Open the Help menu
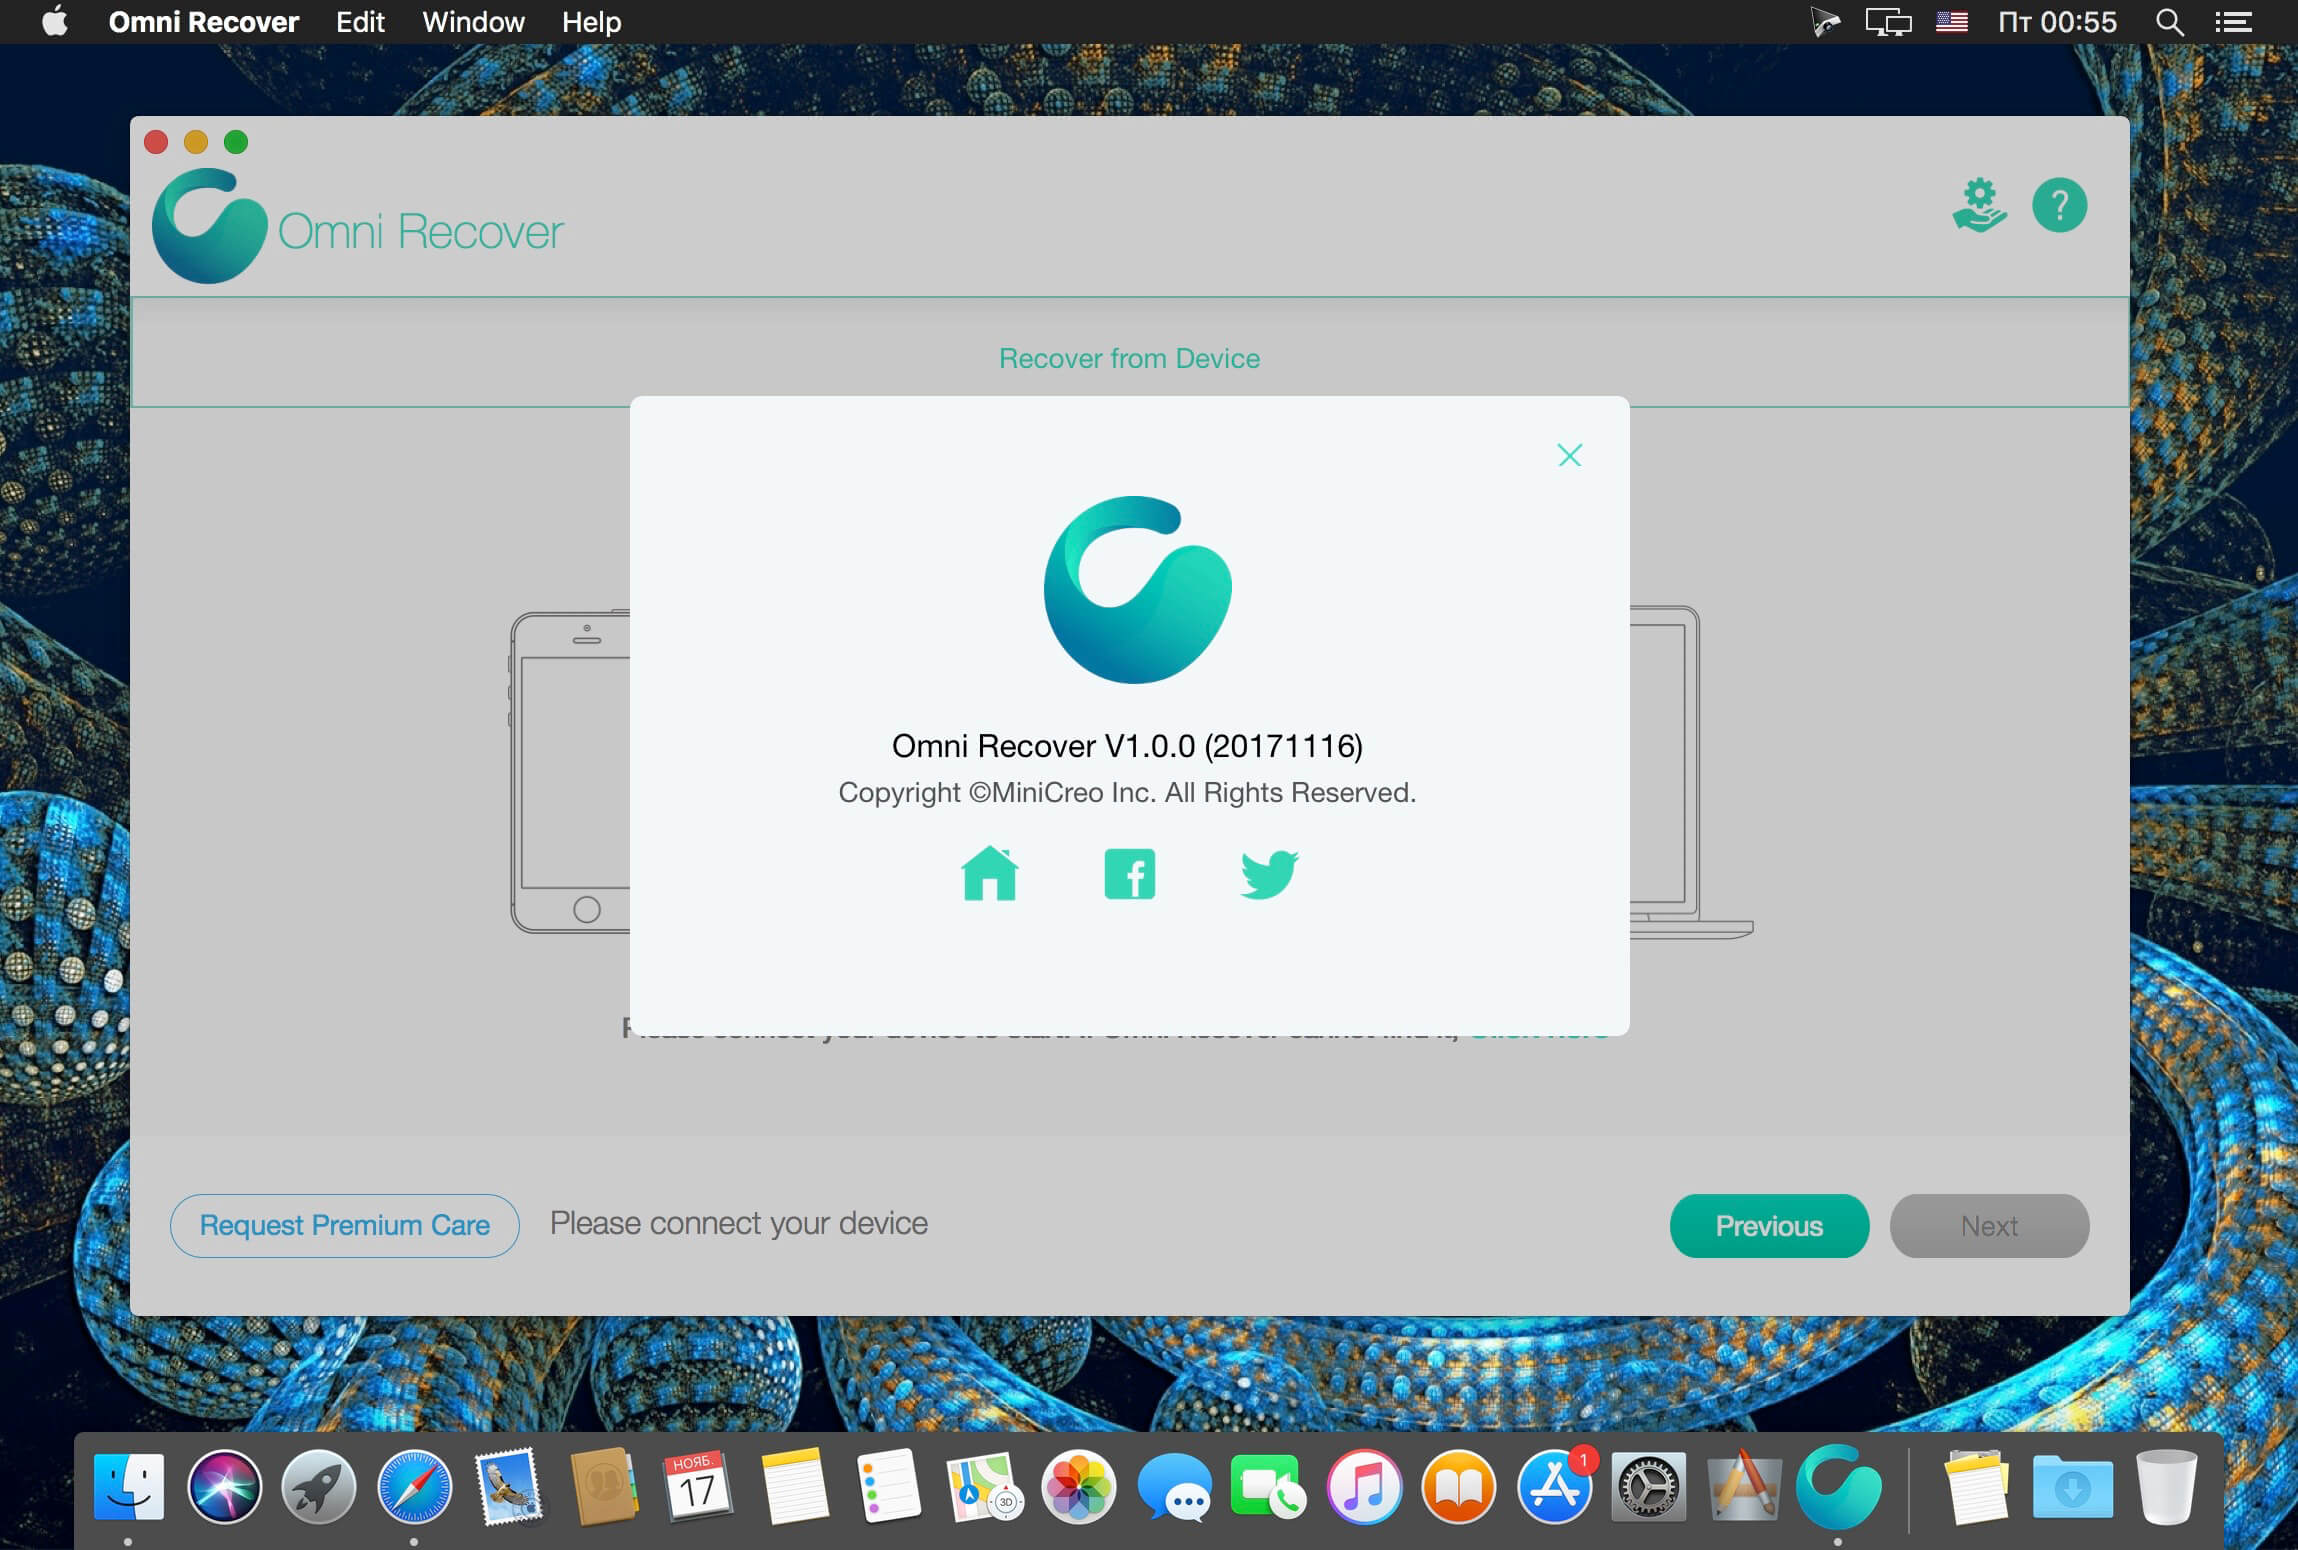Viewport: 2298px width, 1550px height. [x=591, y=22]
